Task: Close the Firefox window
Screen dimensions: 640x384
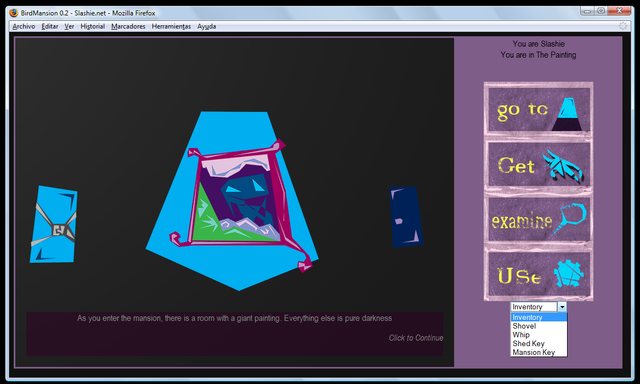Action: pyautogui.click(x=619, y=11)
